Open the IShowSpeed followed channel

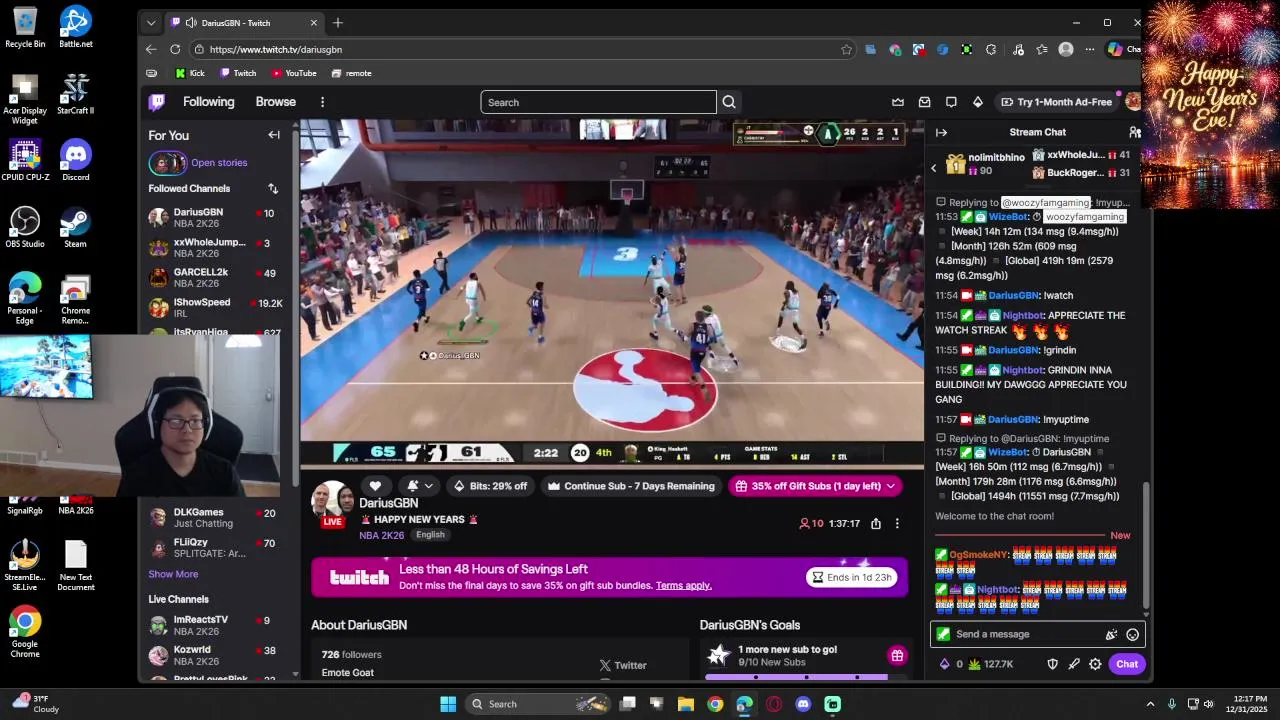214,307
